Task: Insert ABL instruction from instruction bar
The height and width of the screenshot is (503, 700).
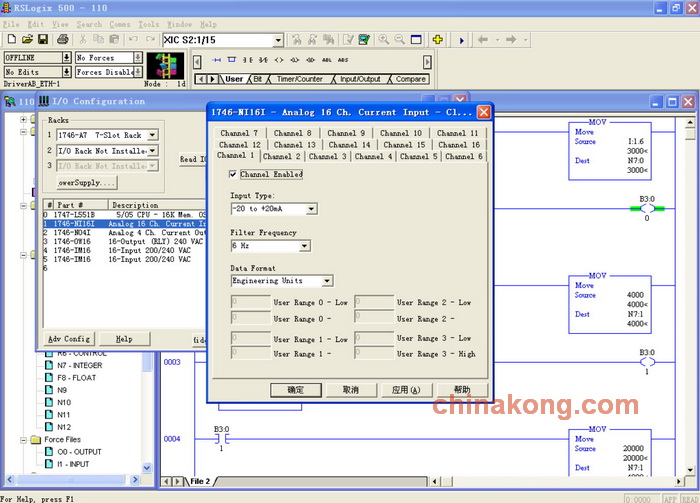Action: tap(327, 60)
